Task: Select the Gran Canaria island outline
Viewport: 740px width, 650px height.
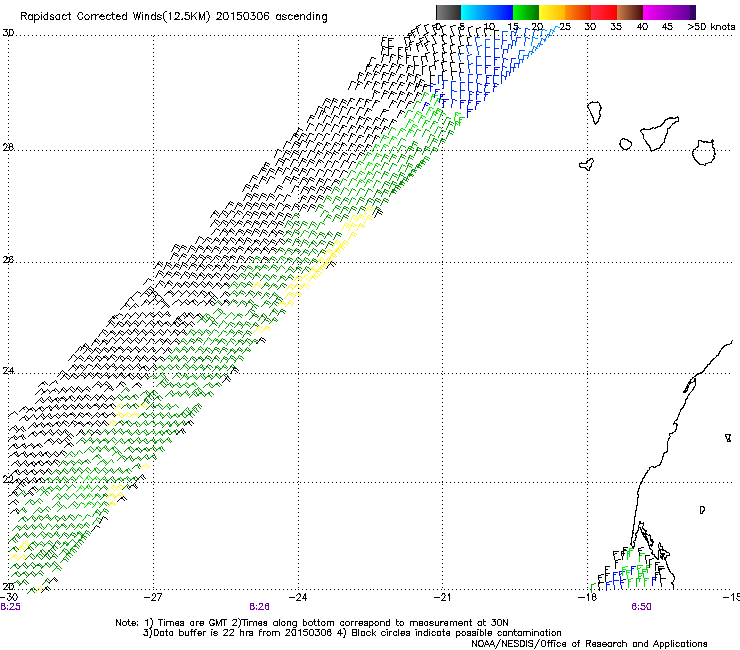Action: [704, 152]
